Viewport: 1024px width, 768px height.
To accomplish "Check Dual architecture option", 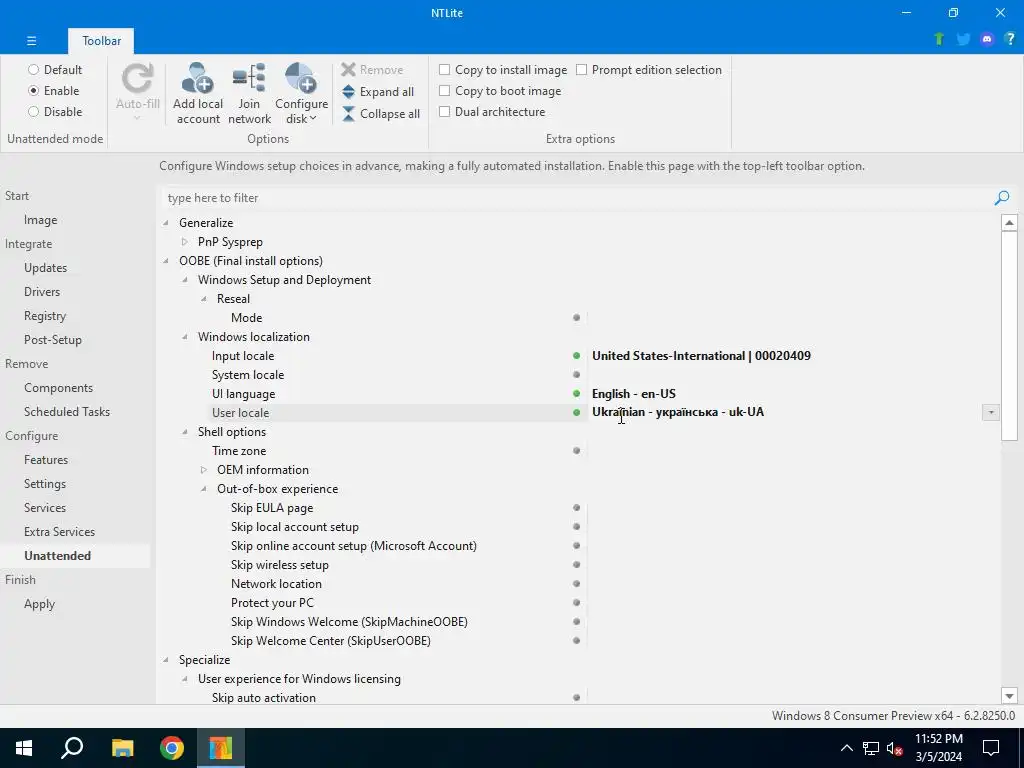I will 445,112.
